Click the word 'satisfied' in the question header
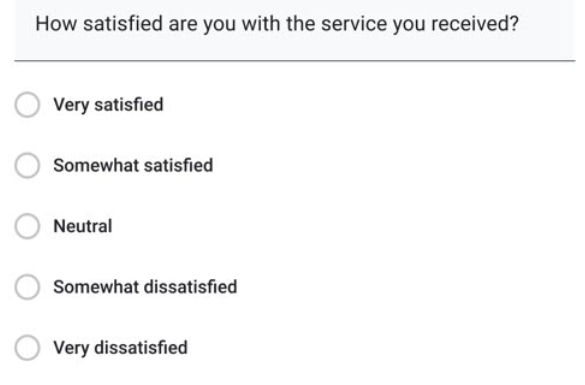 click(x=123, y=24)
